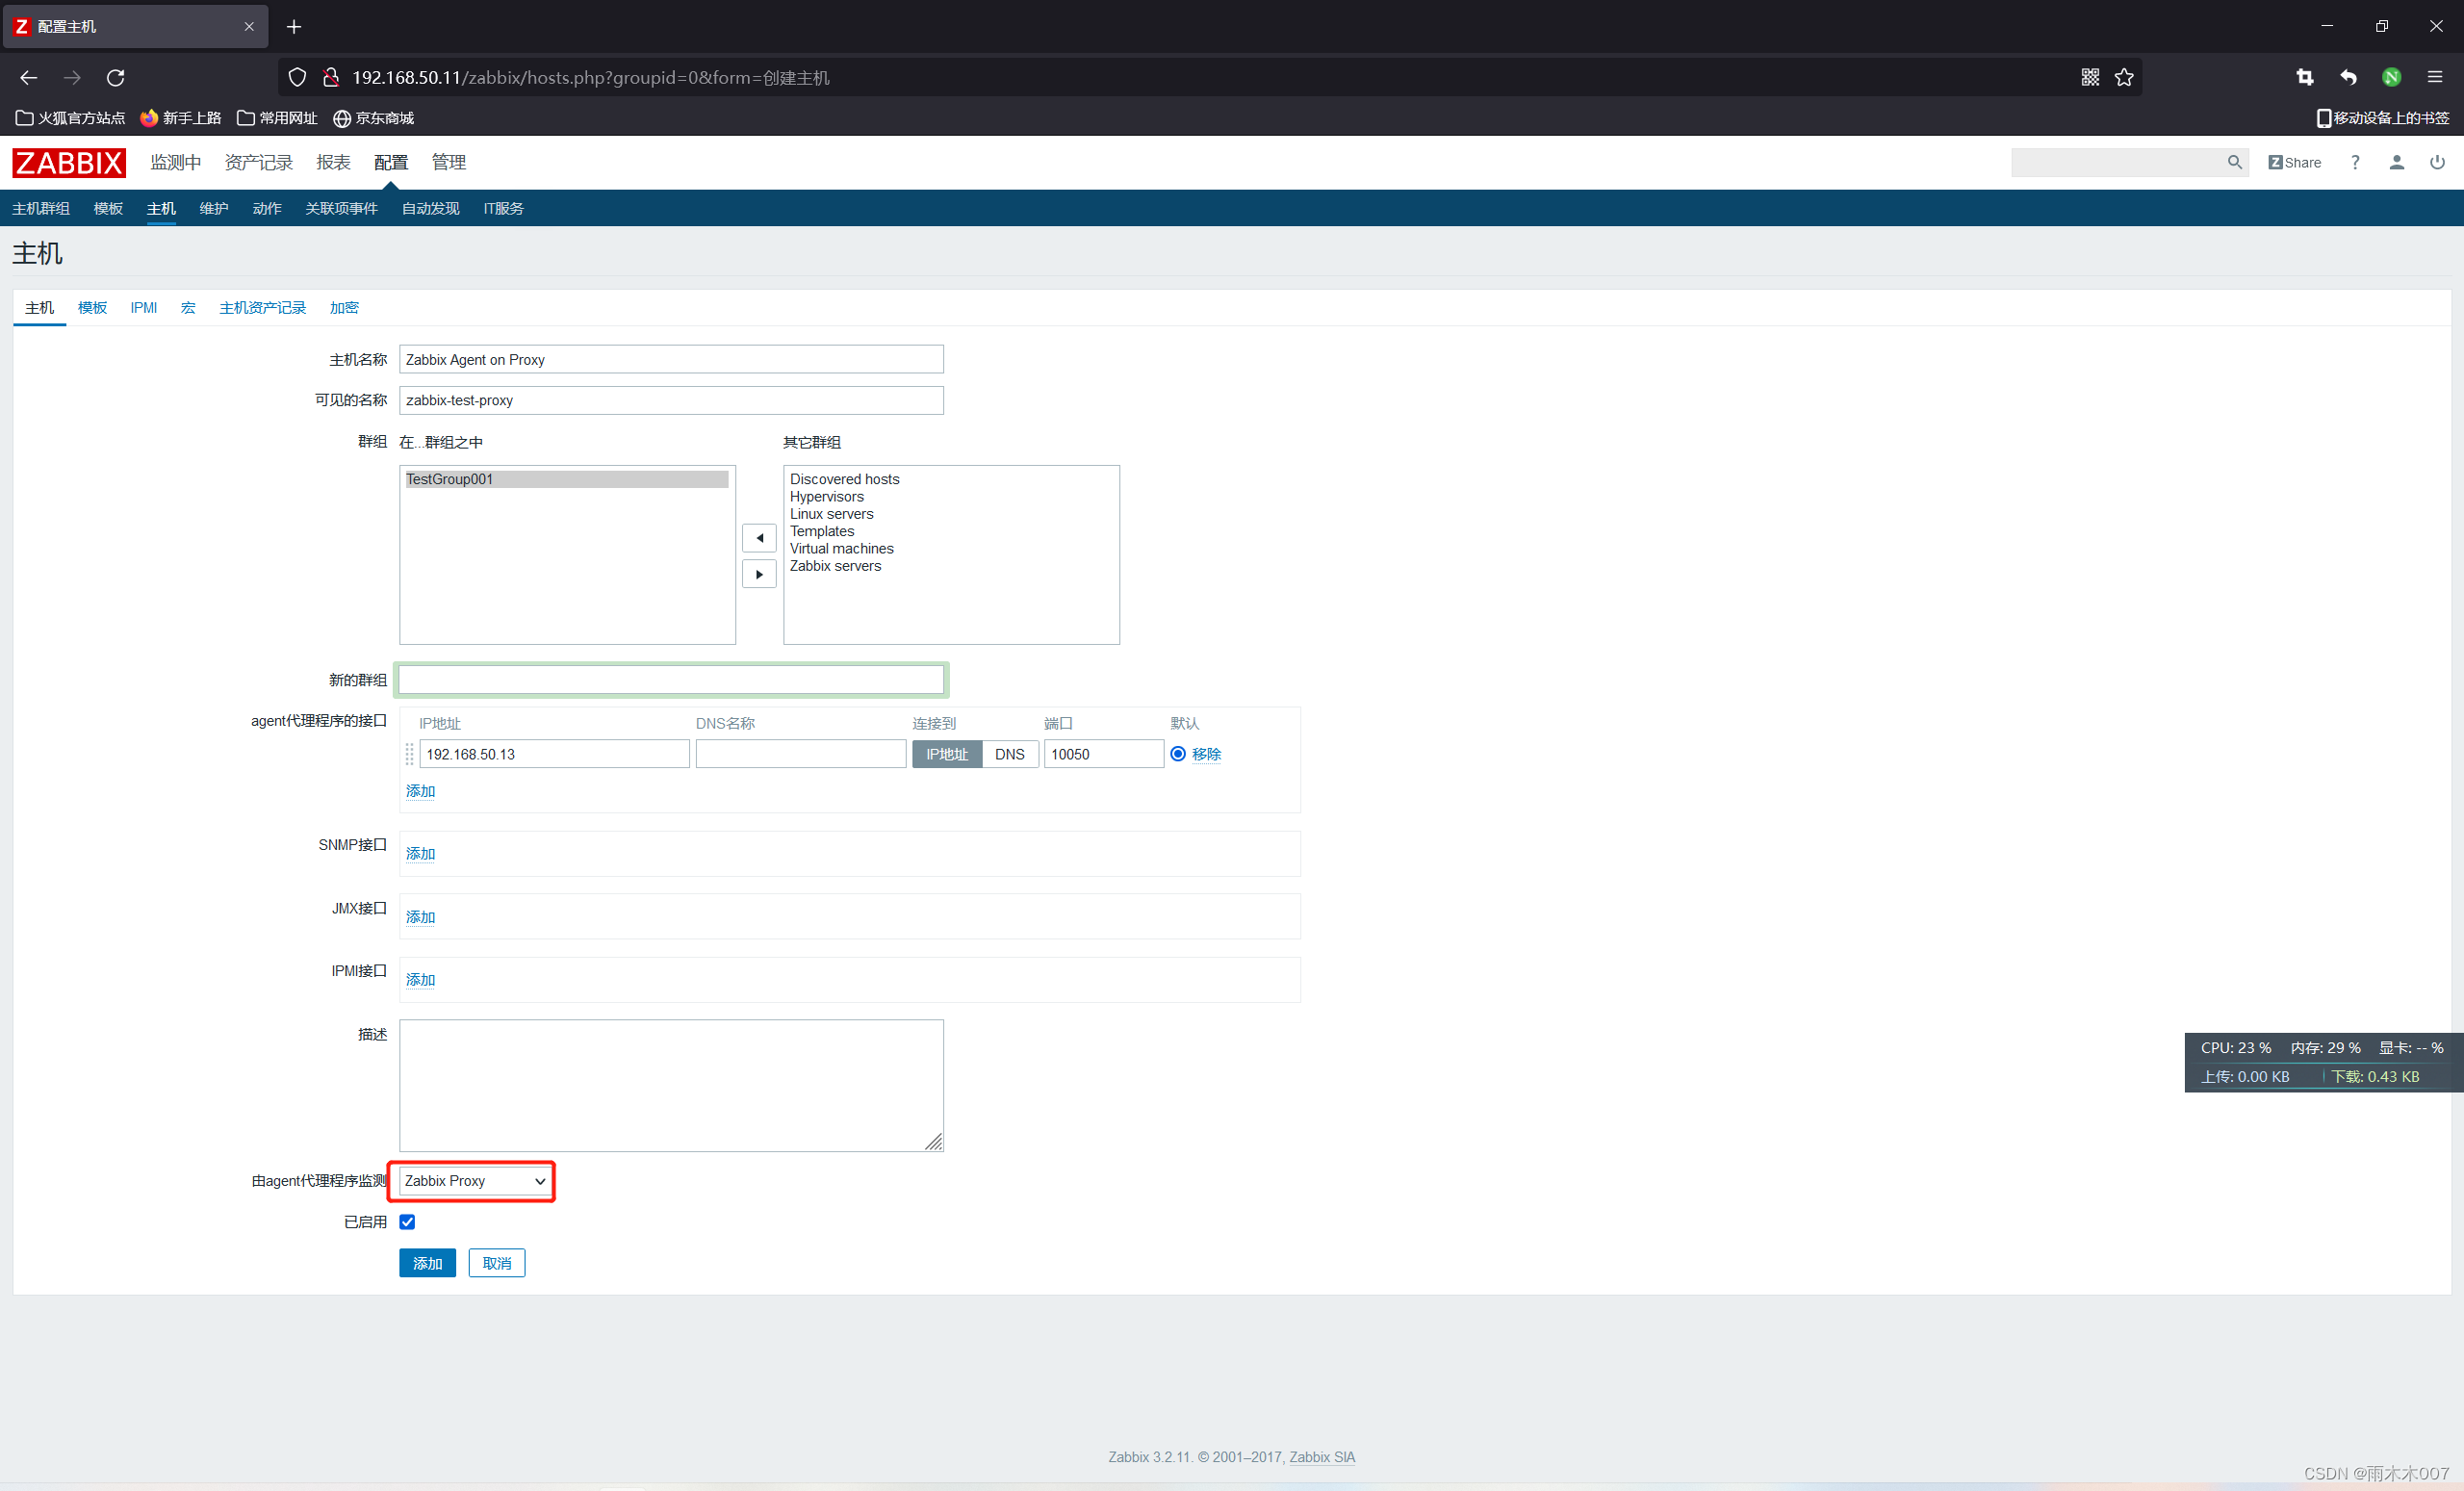Click the Zabbix search magnifier icon
The height and width of the screenshot is (1491, 2464).
click(x=2234, y=162)
